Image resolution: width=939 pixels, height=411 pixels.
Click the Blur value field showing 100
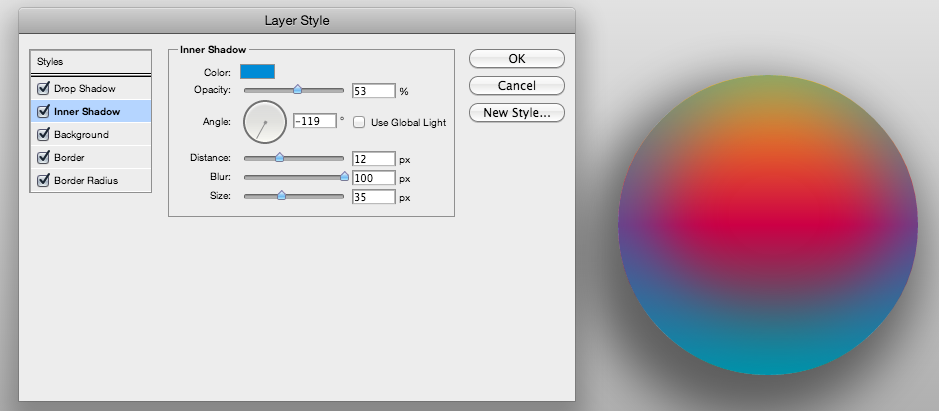[374, 178]
